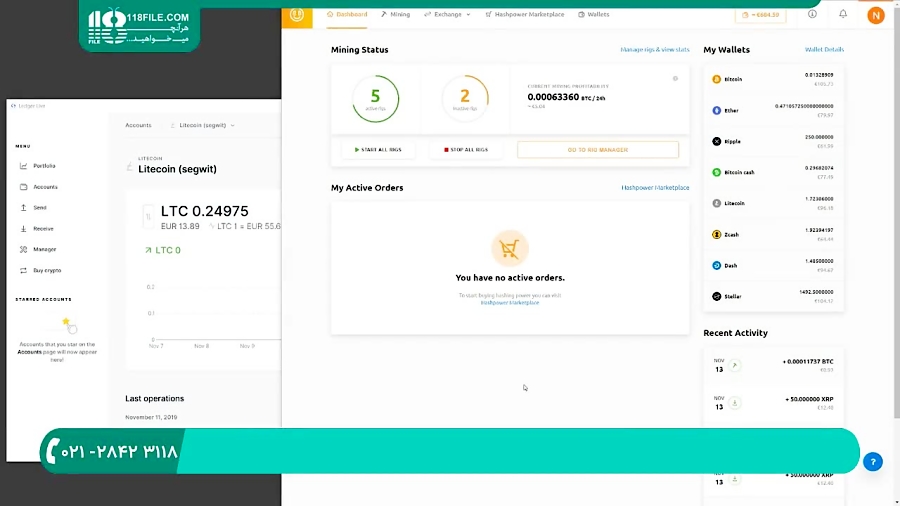Click the Accounts breadcrumb in Ledger Live
The height and width of the screenshot is (506, 900).
[x=138, y=125]
